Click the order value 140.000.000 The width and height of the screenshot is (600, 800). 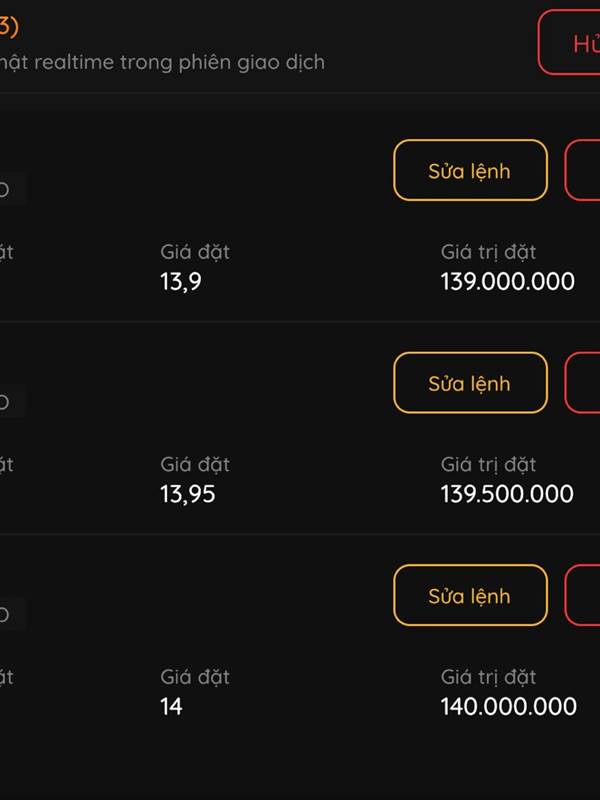508,707
